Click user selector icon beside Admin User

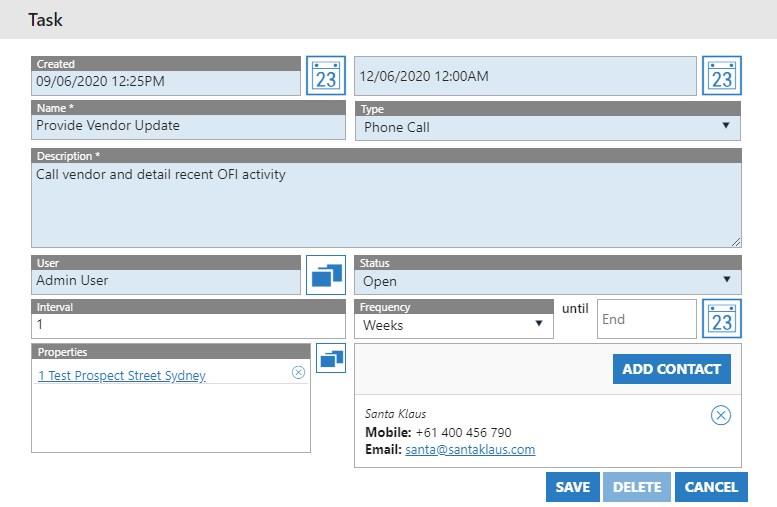pyautogui.click(x=325, y=275)
